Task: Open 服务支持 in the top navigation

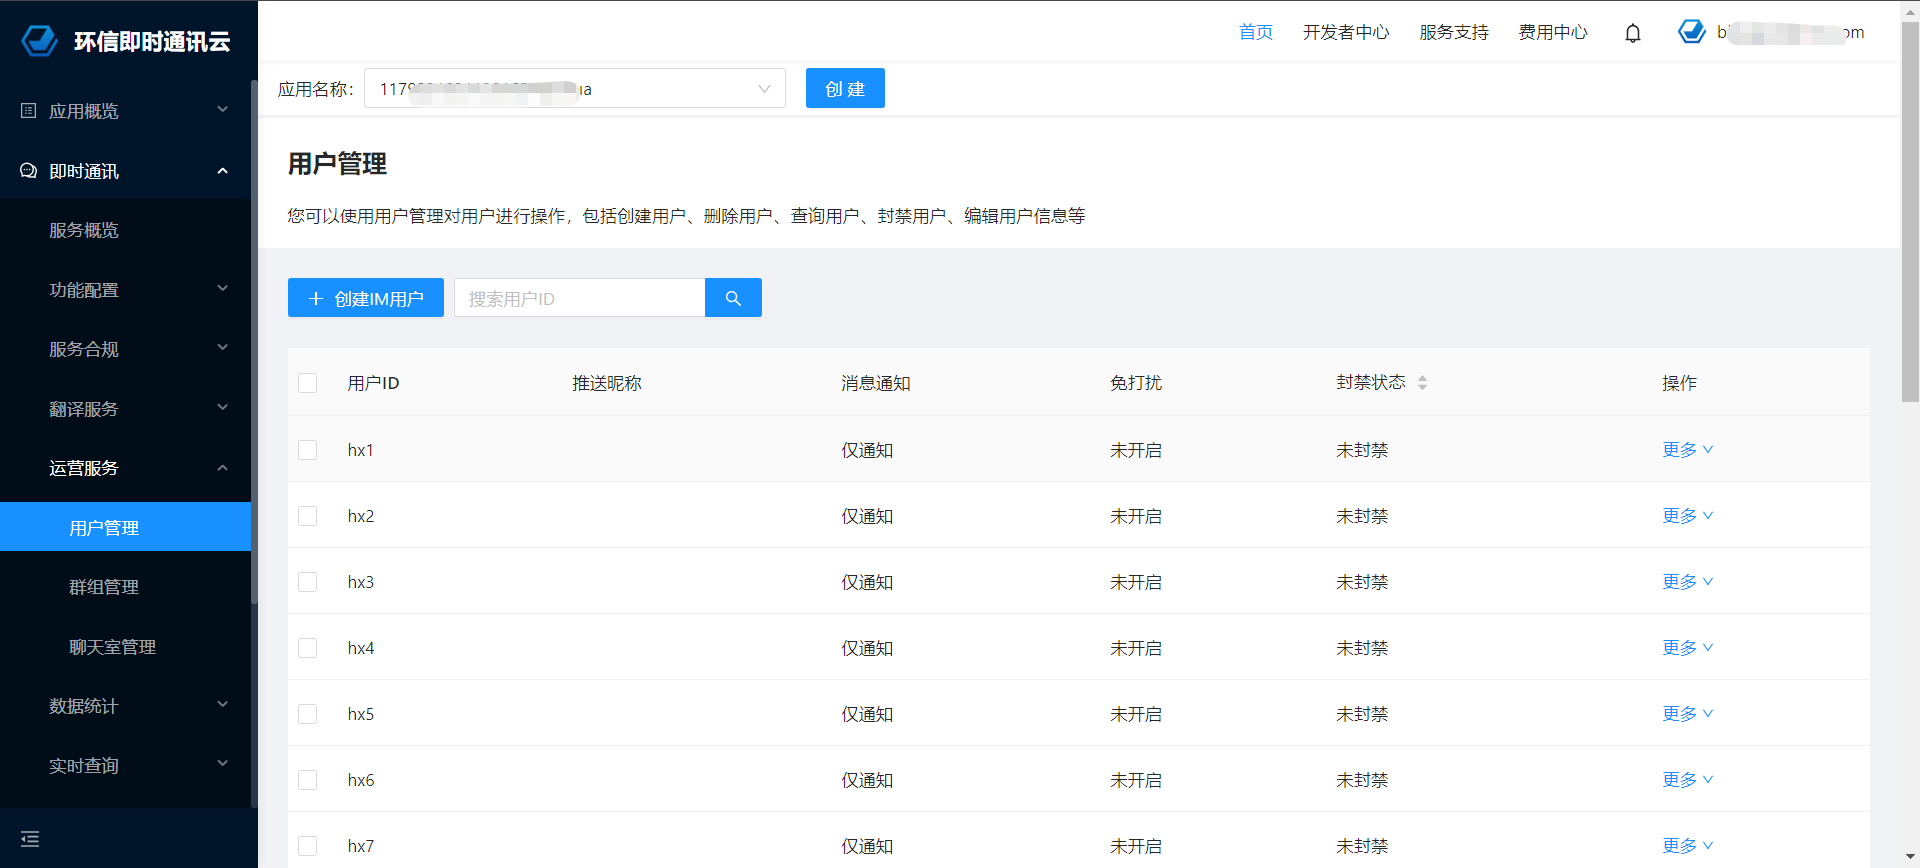Action: click(1454, 32)
